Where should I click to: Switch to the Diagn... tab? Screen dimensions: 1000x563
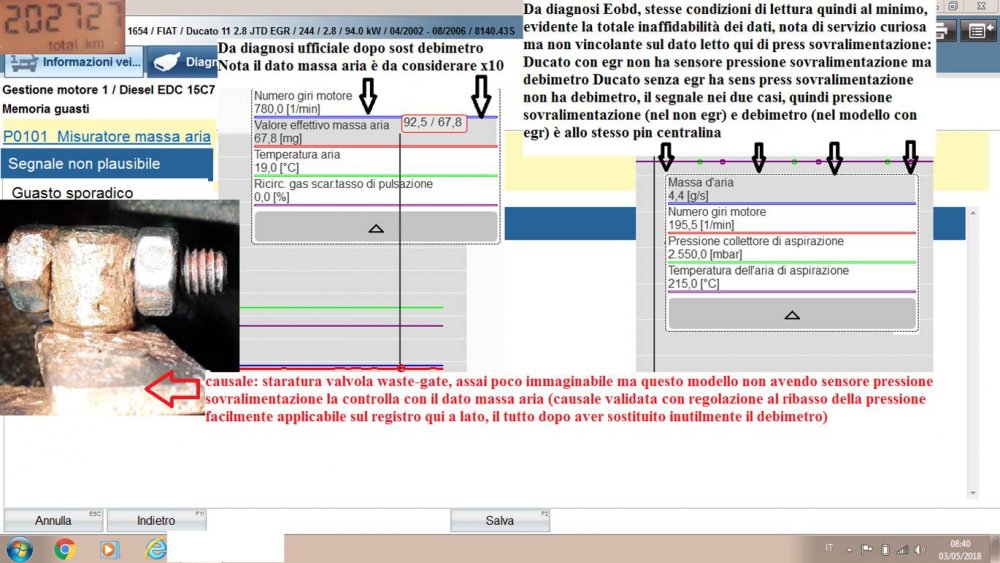[x=183, y=62]
